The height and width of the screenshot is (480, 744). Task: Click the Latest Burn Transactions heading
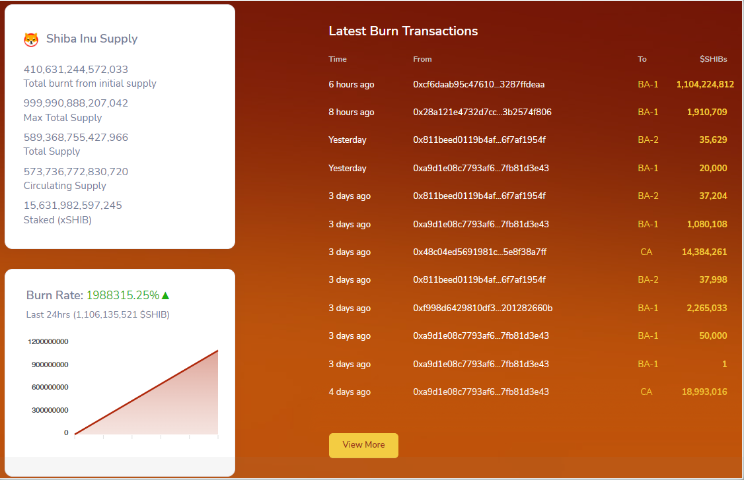click(x=403, y=31)
